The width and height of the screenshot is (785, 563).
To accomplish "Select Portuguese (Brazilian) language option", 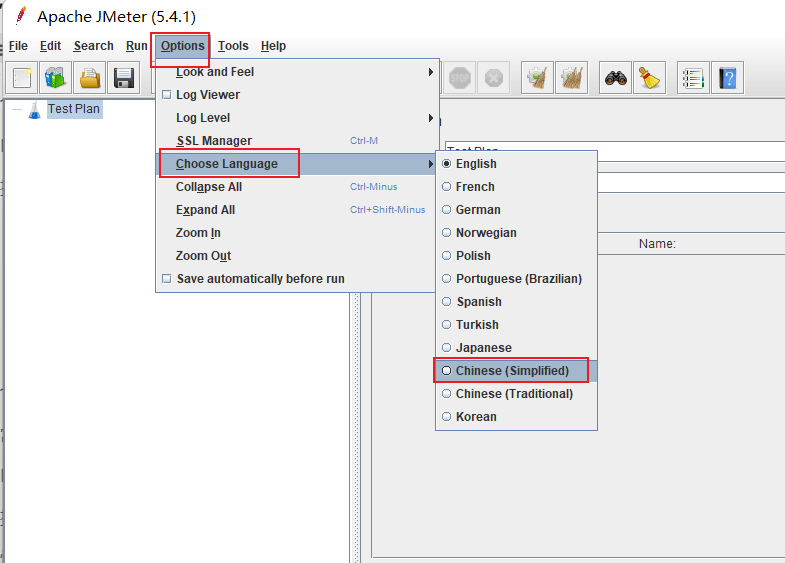I will pyautogui.click(x=516, y=279).
